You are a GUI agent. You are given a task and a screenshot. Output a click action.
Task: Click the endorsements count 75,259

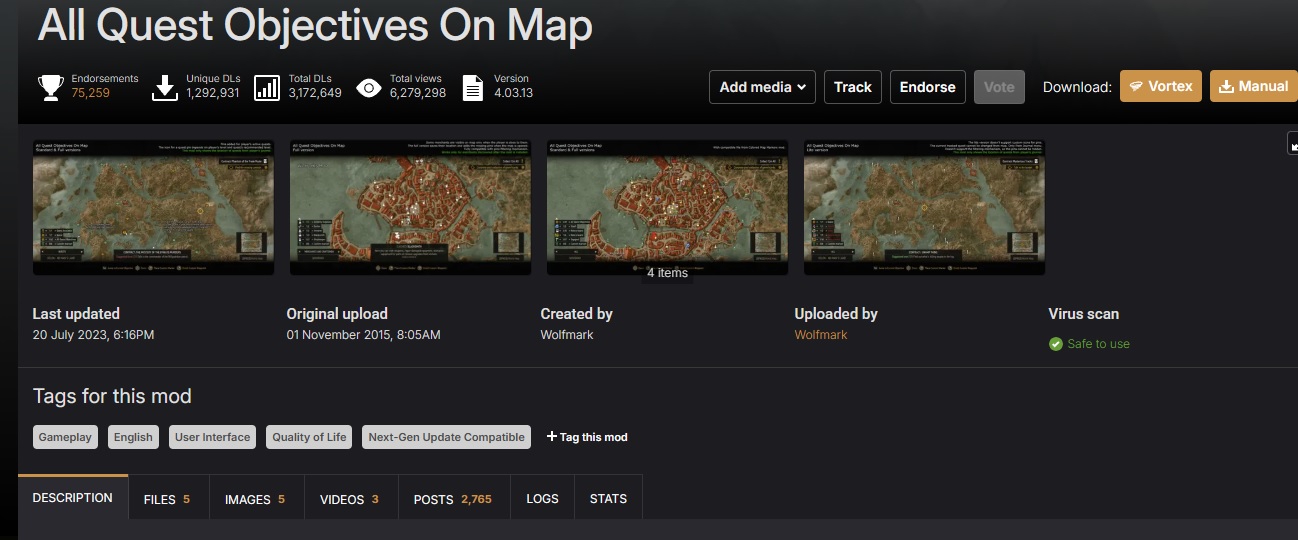point(91,93)
